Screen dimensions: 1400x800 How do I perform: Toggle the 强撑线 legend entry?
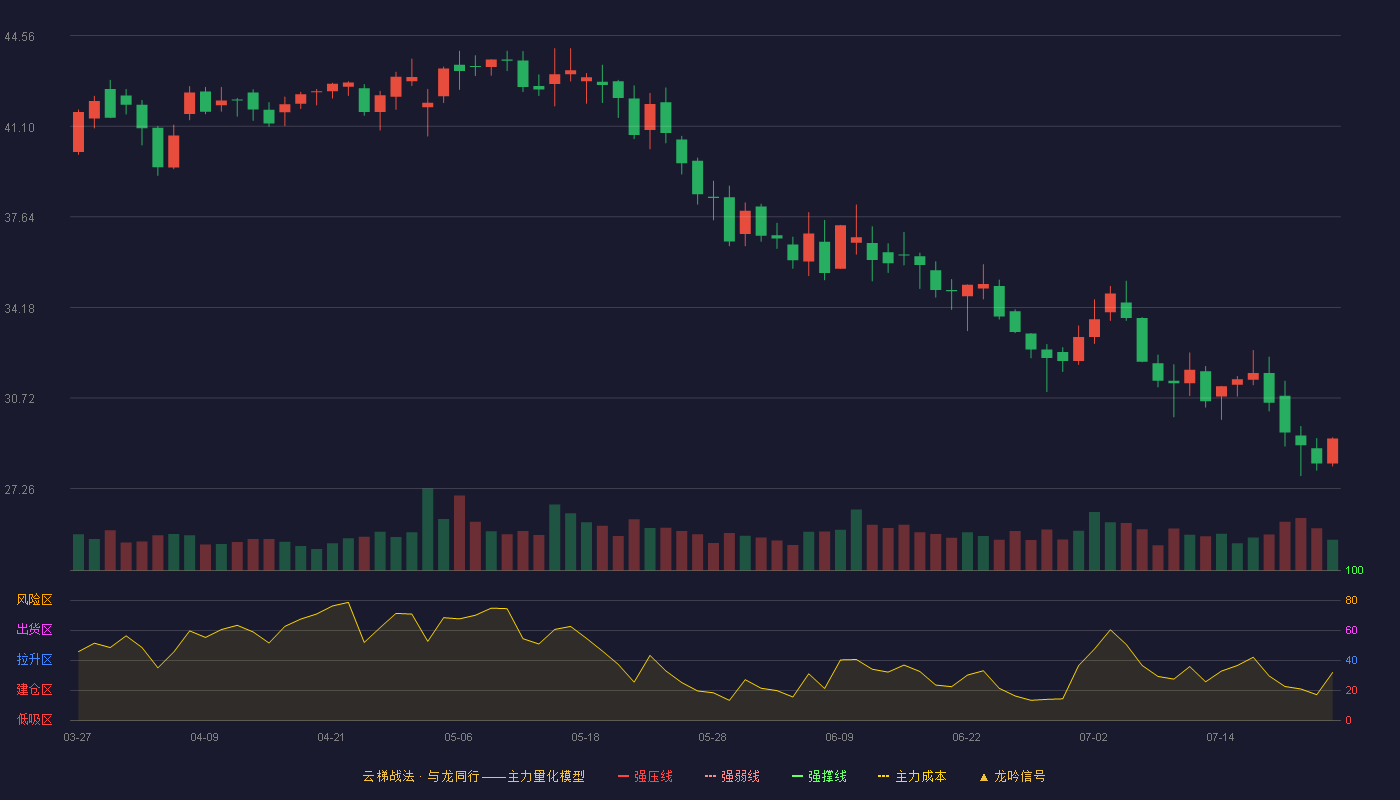(x=819, y=776)
